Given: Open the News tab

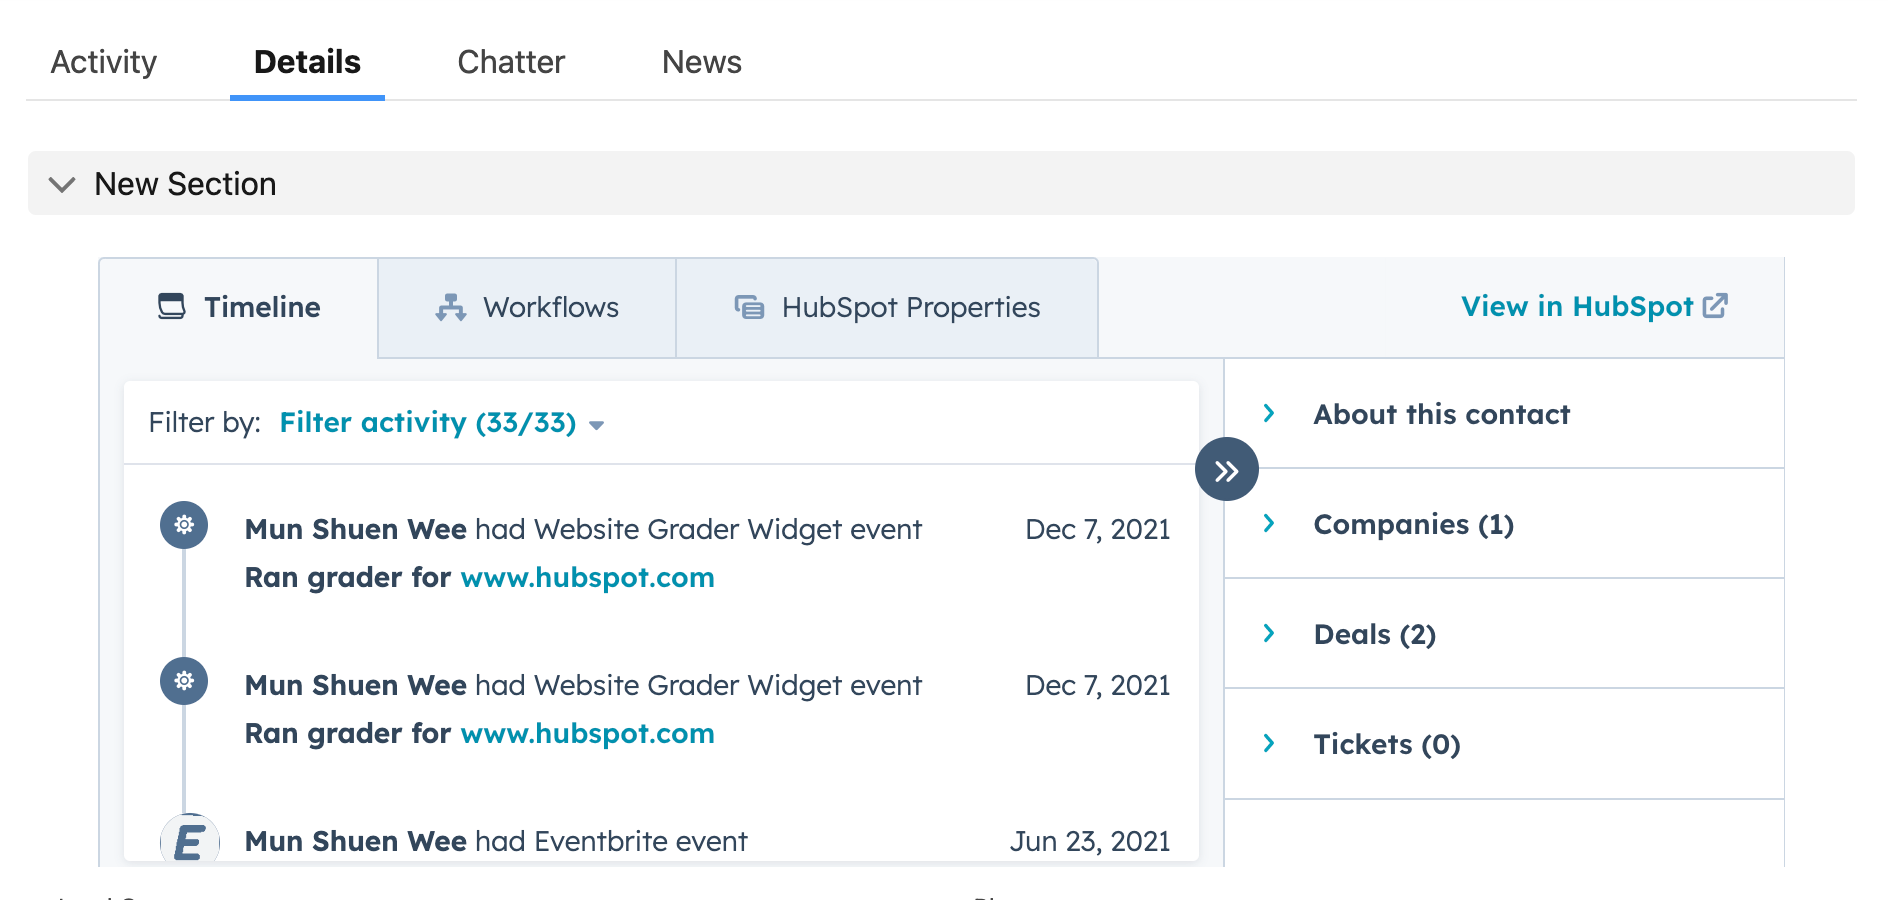Looking at the screenshot, I should point(702,62).
